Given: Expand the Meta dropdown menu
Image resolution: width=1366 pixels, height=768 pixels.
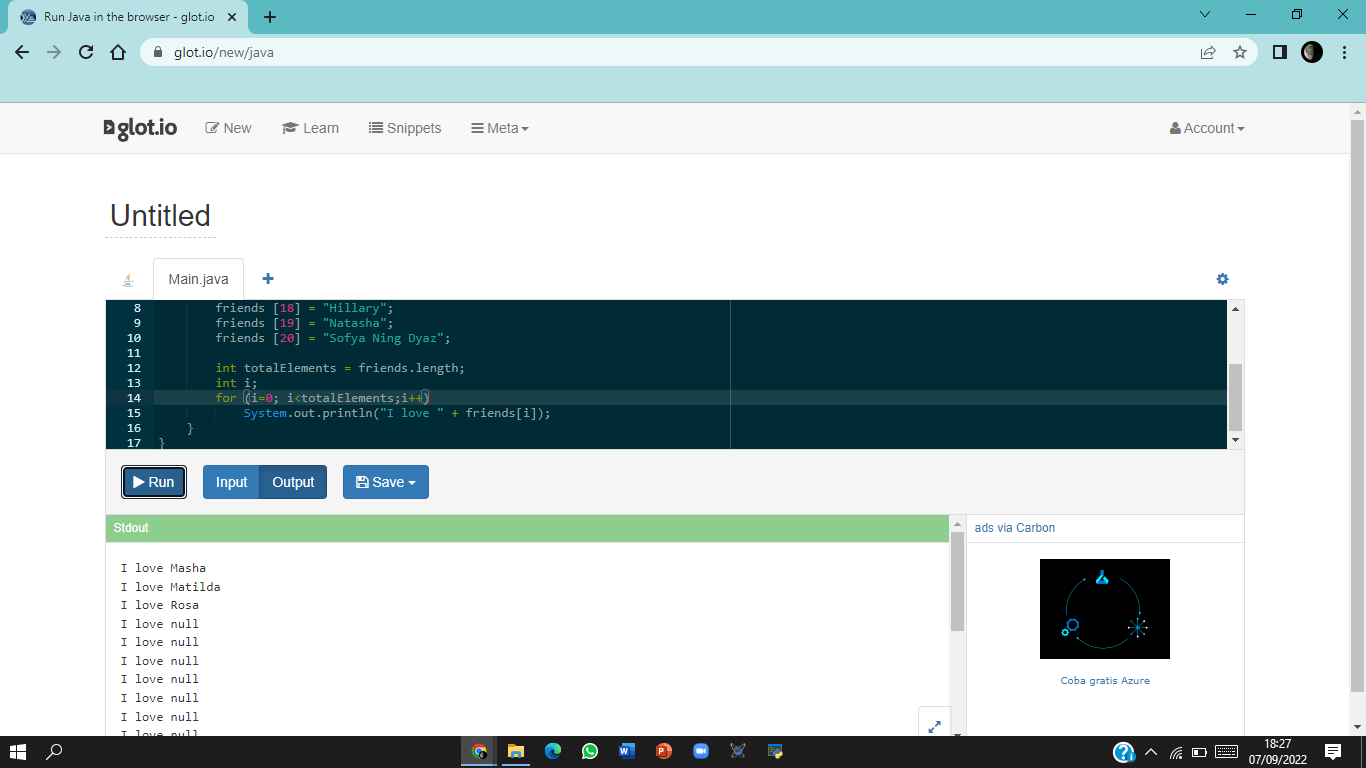Looking at the screenshot, I should coord(500,128).
